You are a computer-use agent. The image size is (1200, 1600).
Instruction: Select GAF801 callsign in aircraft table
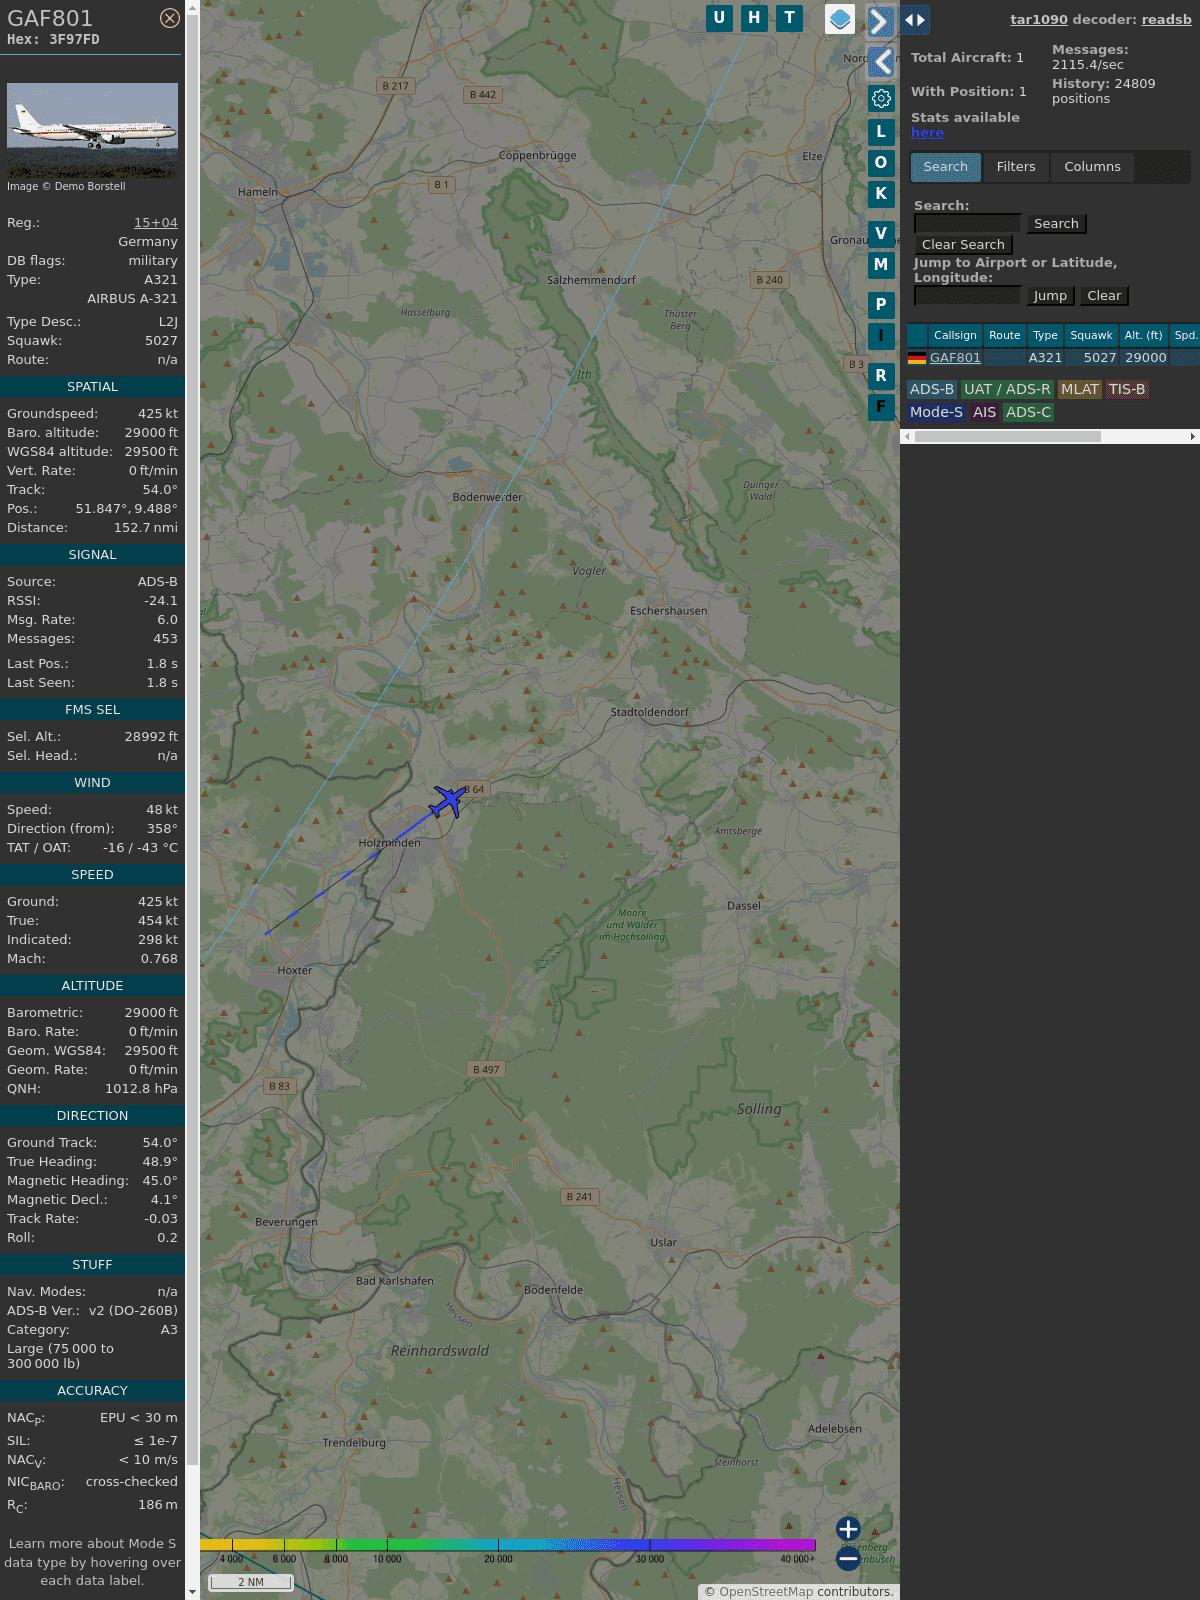point(955,358)
